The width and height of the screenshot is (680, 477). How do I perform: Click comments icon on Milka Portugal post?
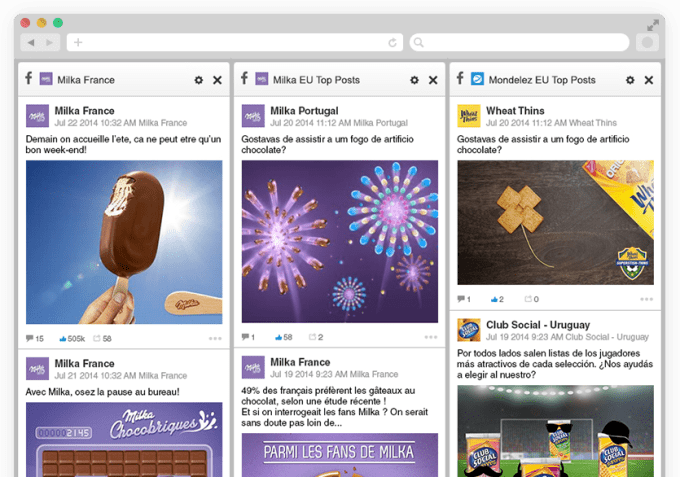[245, 337]
